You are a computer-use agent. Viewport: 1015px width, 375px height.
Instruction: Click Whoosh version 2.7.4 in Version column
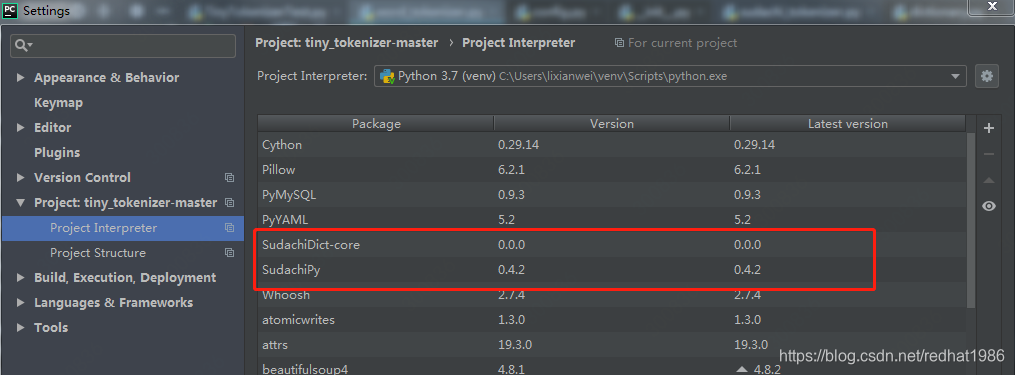click(511, 295)
